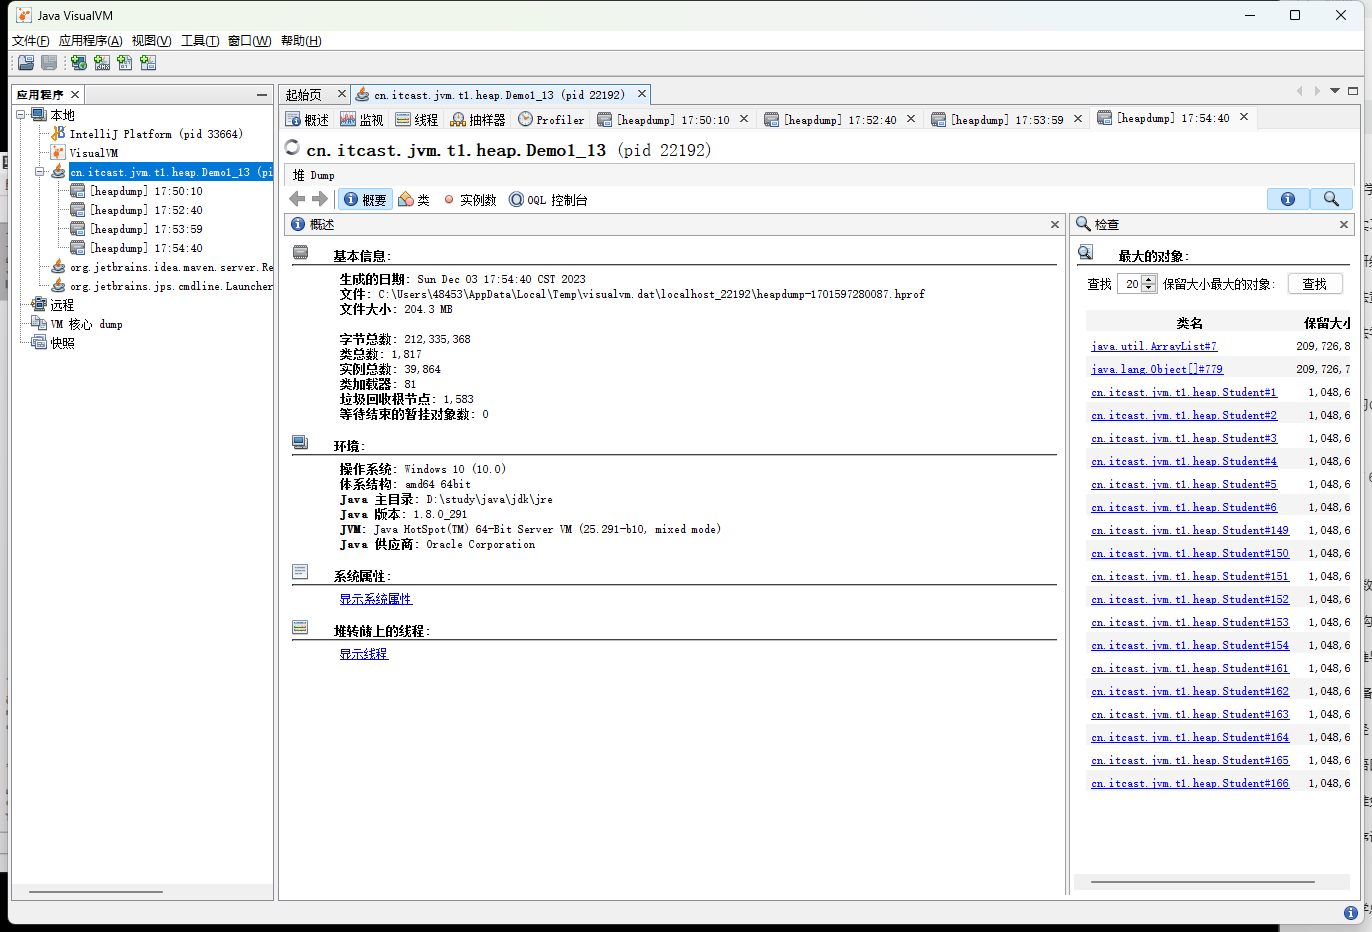Switch to the 类 classes view
Screen dimensions: 1372x932
[x=414, y=199]
